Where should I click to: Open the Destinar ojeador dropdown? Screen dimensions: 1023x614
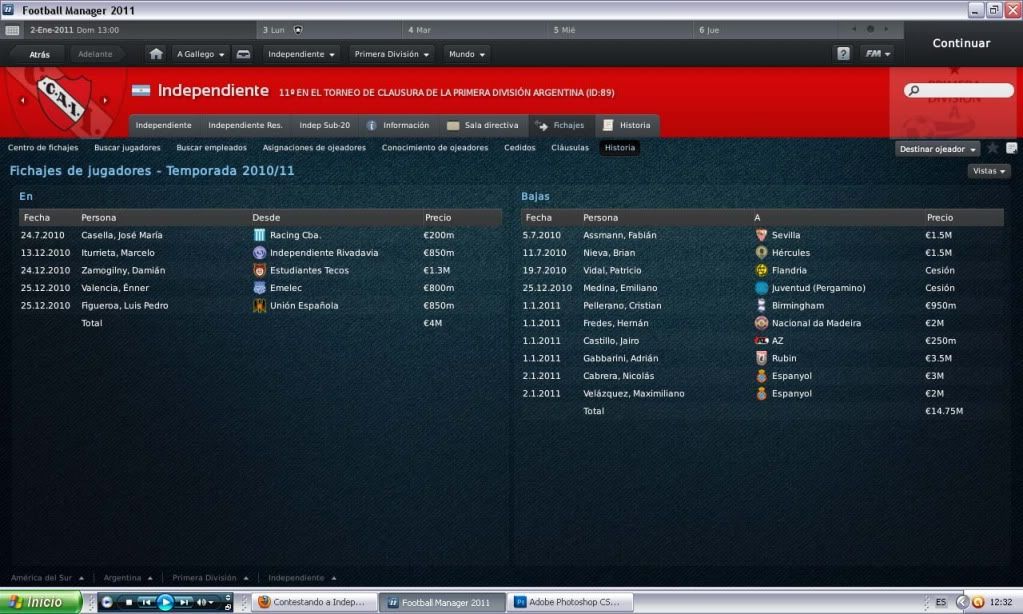tap(938, 149)
